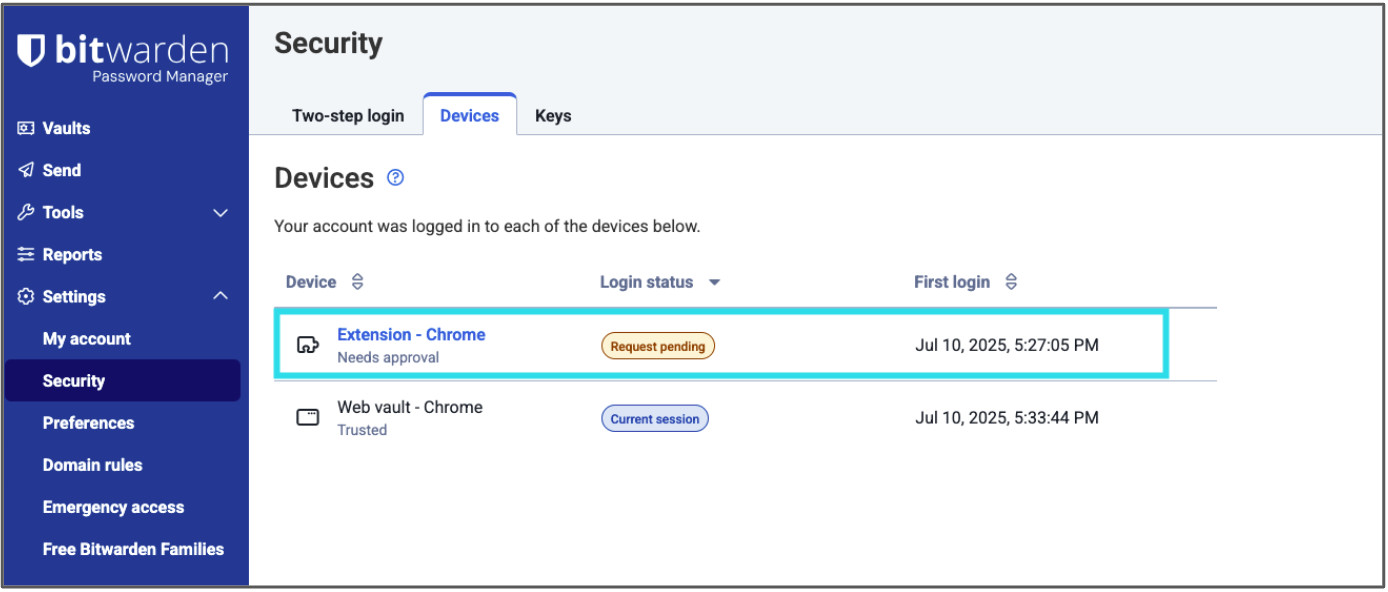Open the Keys tab
1388x592 pixels.
coord(553,115)
